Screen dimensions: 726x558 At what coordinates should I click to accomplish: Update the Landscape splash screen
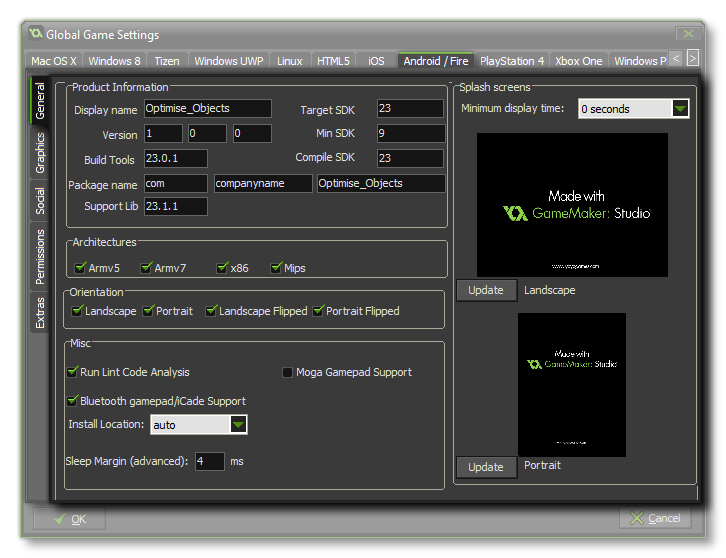coord(486,290)
